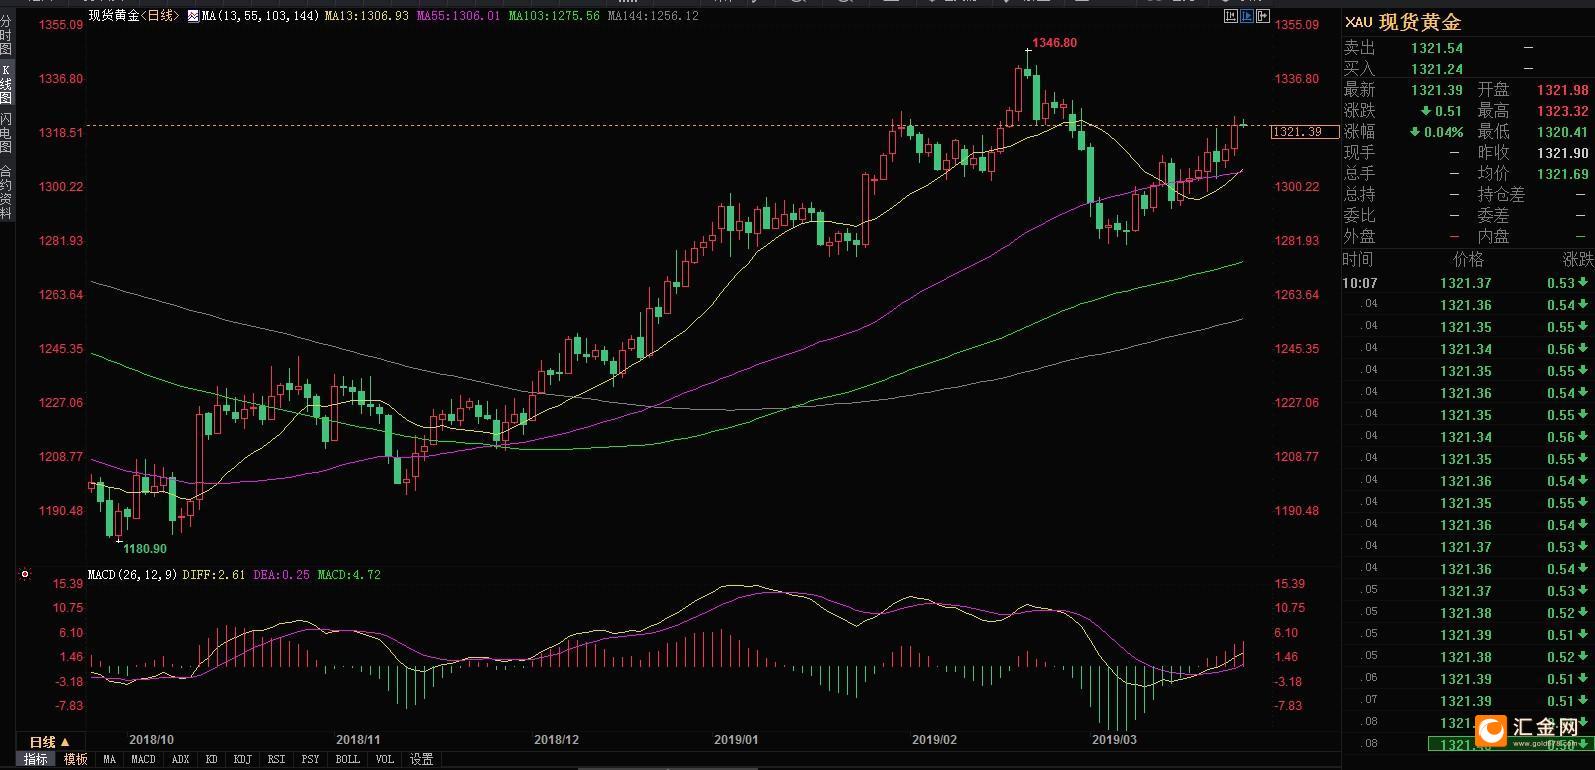
Task: Click the highlighted blue chart layout icon
Action: (x=1248, y=16)
